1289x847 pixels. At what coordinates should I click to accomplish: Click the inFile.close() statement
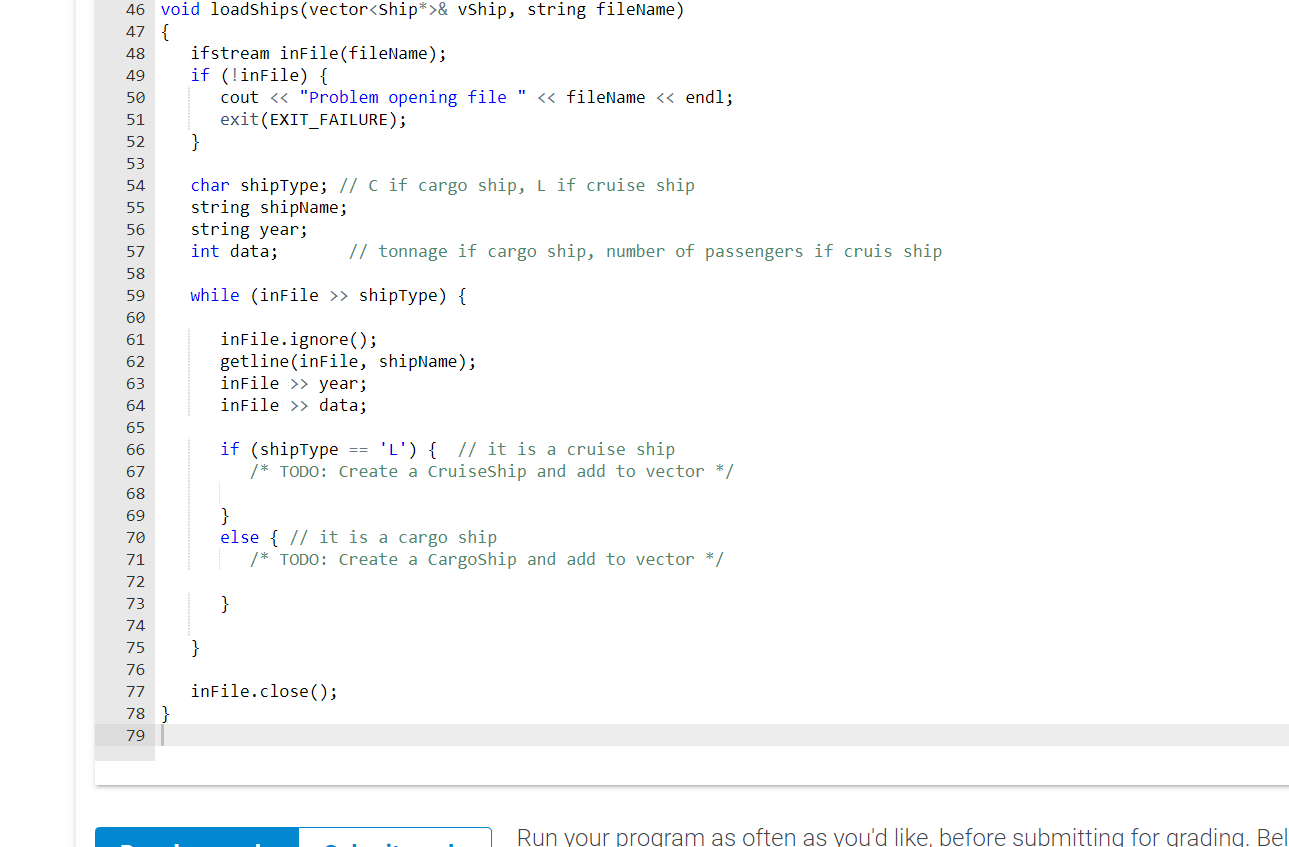click(263, 691)
